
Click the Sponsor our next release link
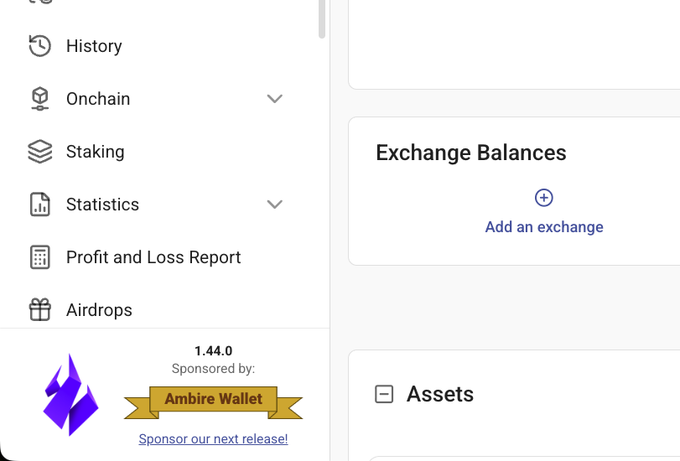213,439
